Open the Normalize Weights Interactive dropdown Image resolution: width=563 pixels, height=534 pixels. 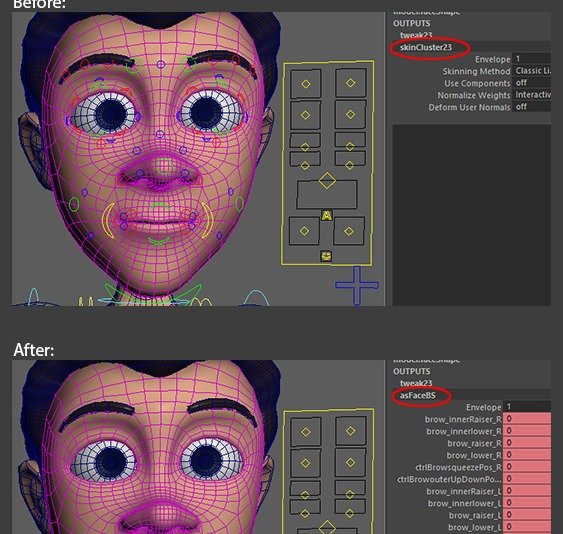pyautogui.click(x=532, y=95)
